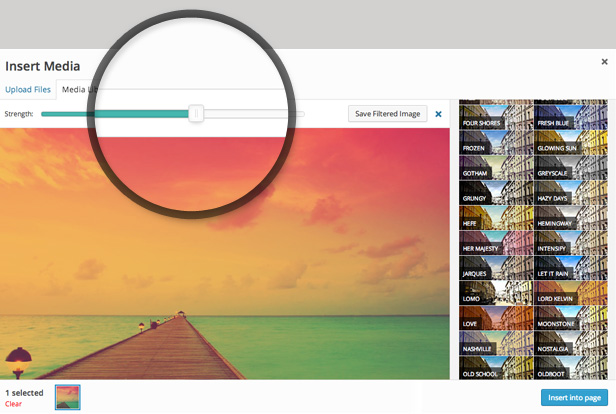Clear the current selection

[13, 404]
